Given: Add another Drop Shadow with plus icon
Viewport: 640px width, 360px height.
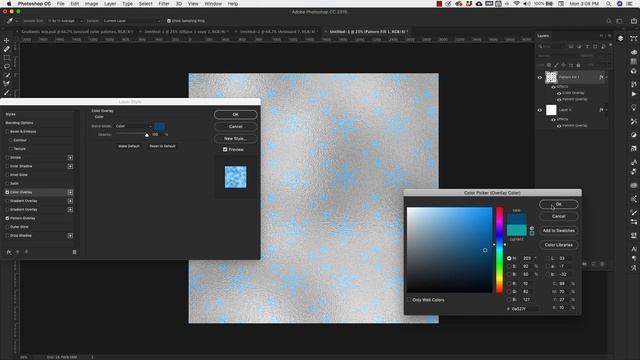Looking at the screenshot, I should [x=70, y=236].
